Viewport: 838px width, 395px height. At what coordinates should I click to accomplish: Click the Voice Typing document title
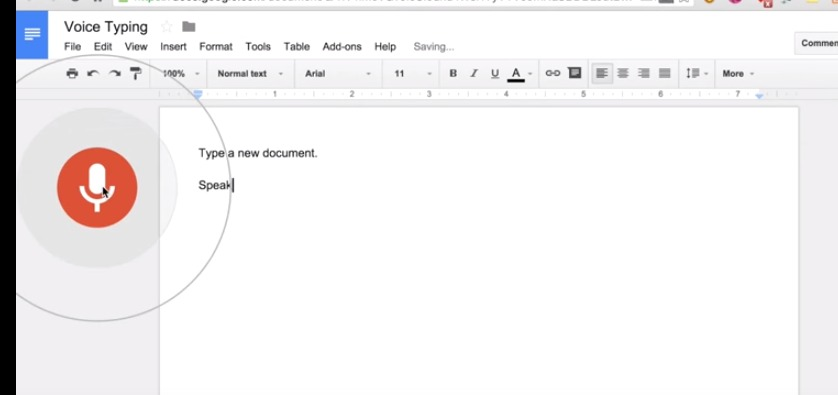(106, 27)
